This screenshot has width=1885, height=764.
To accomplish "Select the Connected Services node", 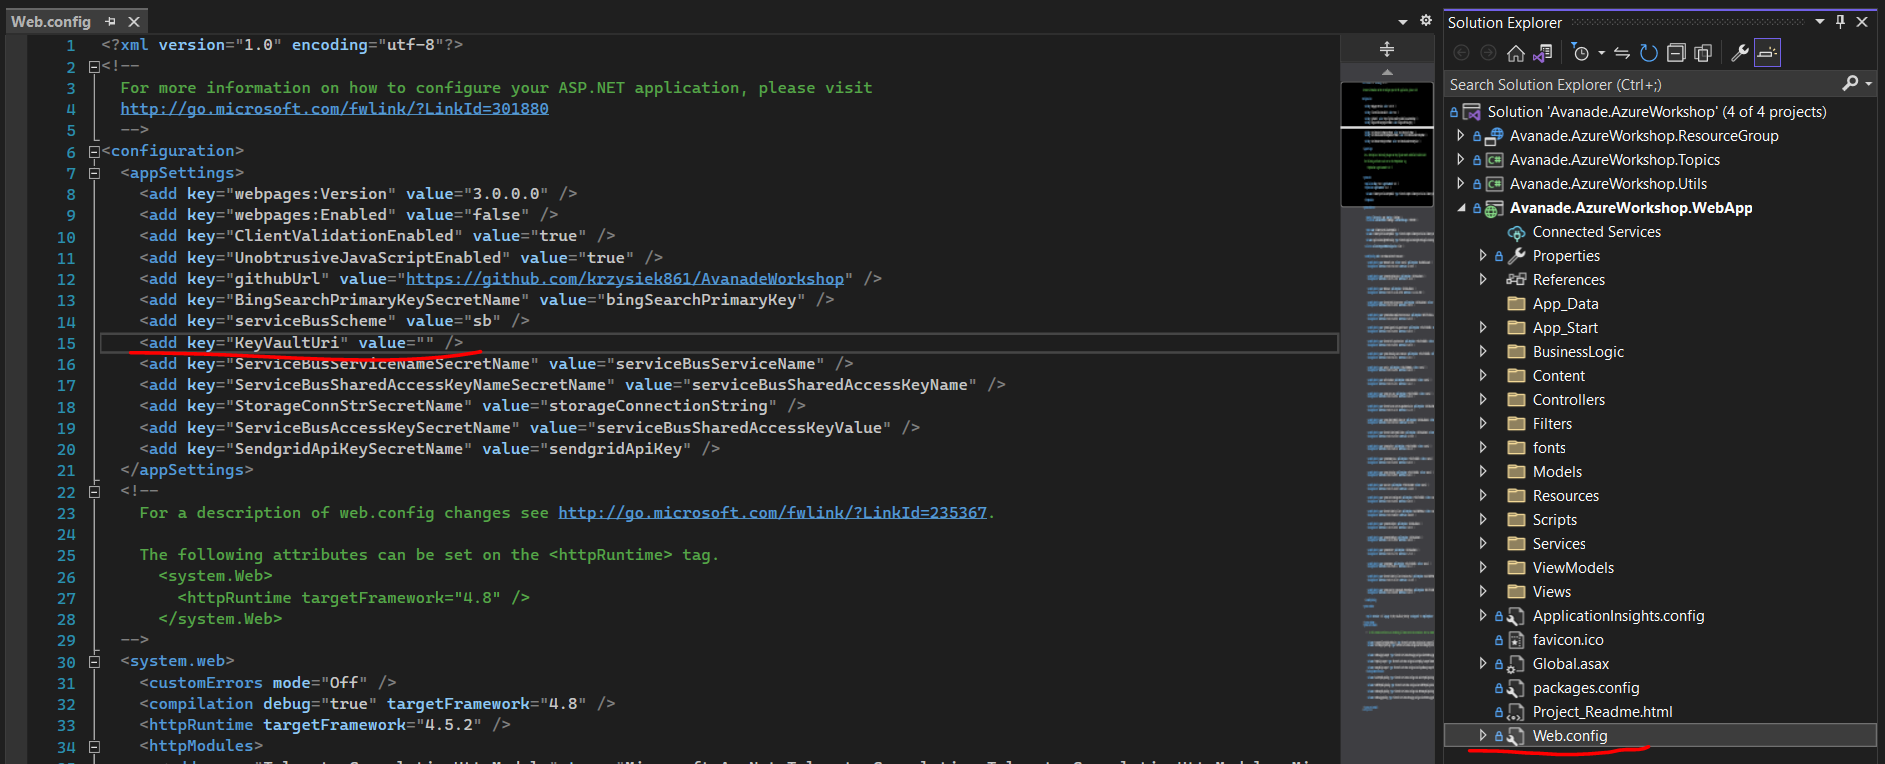I will (x=1596, y=232).
